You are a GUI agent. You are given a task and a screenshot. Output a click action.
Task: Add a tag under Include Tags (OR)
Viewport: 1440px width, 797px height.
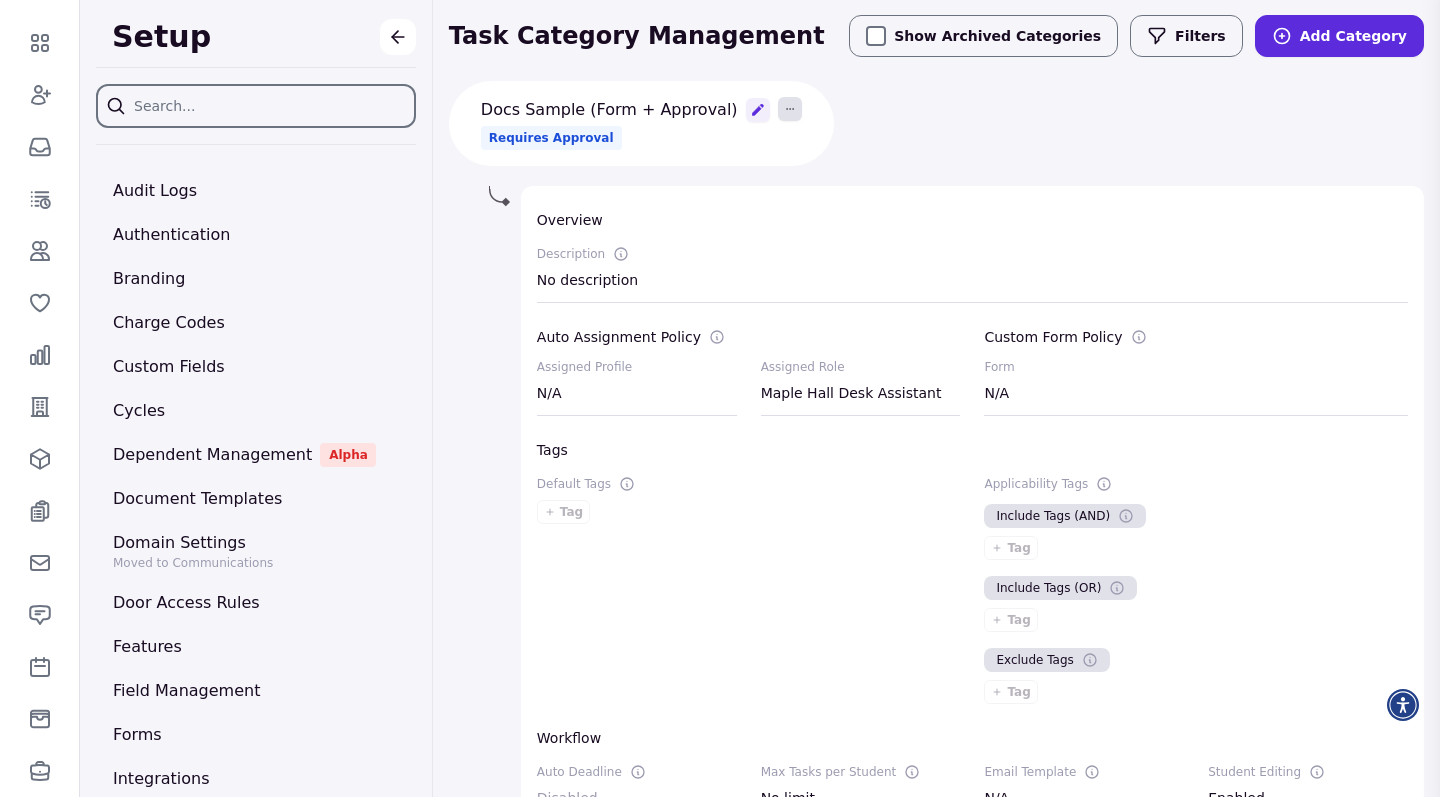tap(1011, 620)
